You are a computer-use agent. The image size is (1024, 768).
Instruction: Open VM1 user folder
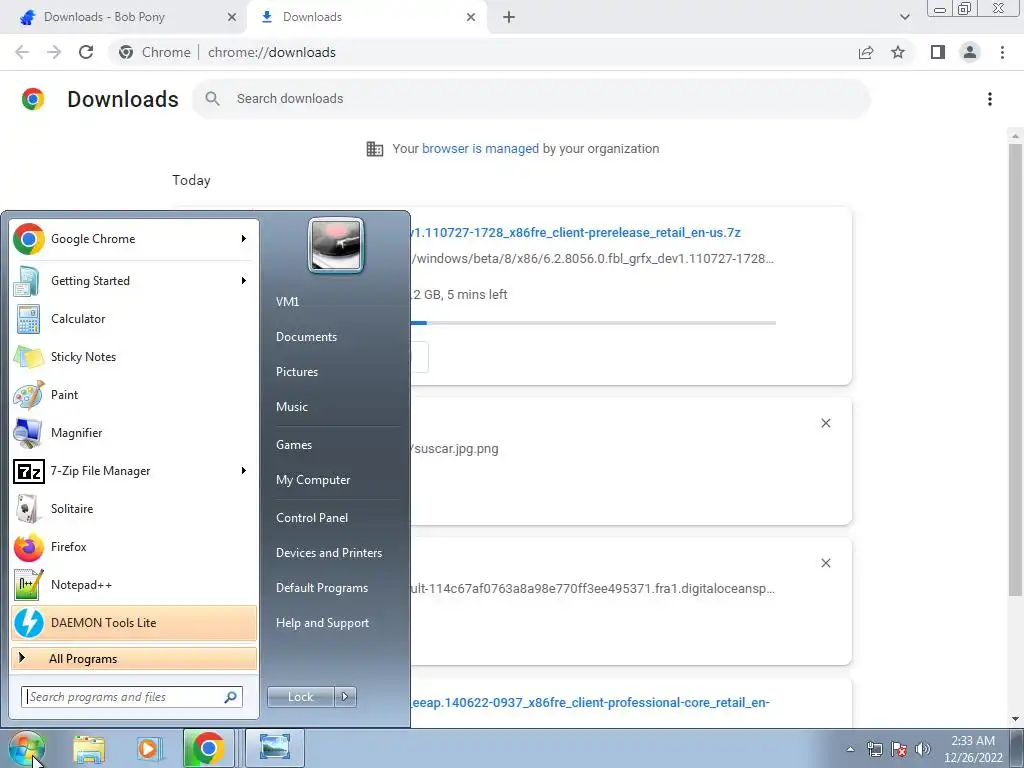[287, 302]
